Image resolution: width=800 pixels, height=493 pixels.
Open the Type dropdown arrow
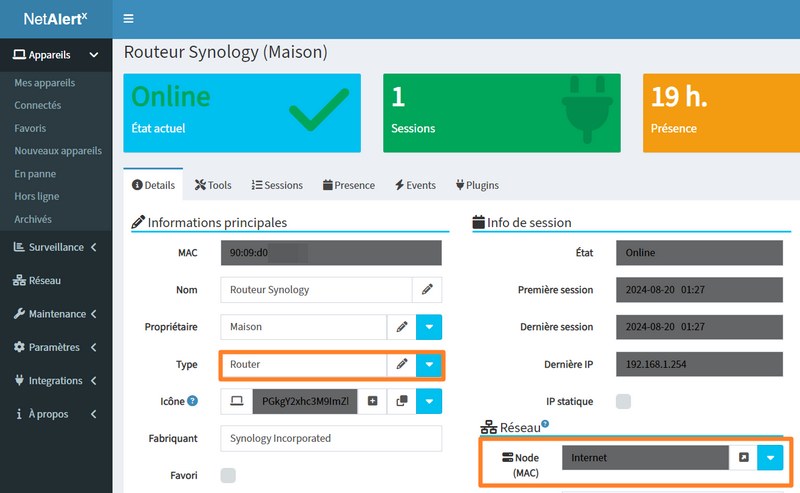pos(429,364)
